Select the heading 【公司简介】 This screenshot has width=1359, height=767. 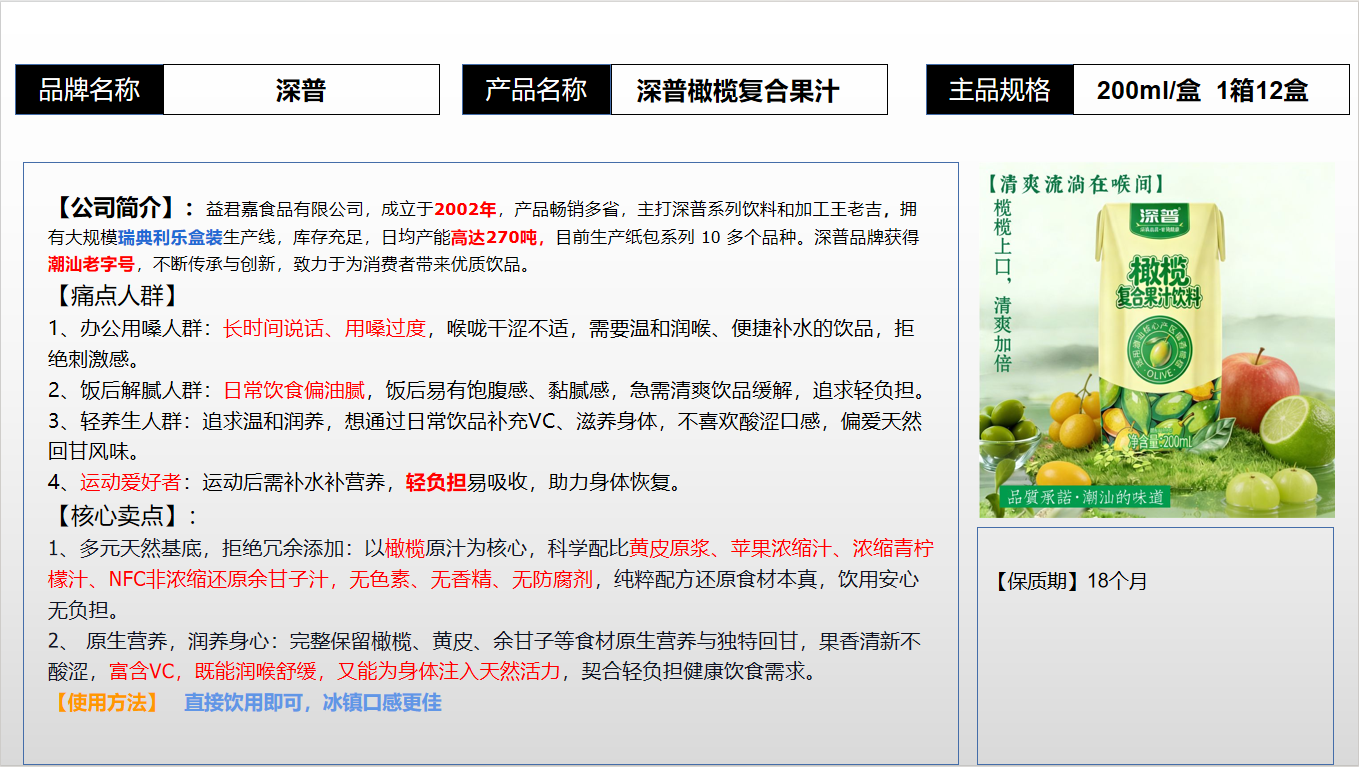(115, 208)
